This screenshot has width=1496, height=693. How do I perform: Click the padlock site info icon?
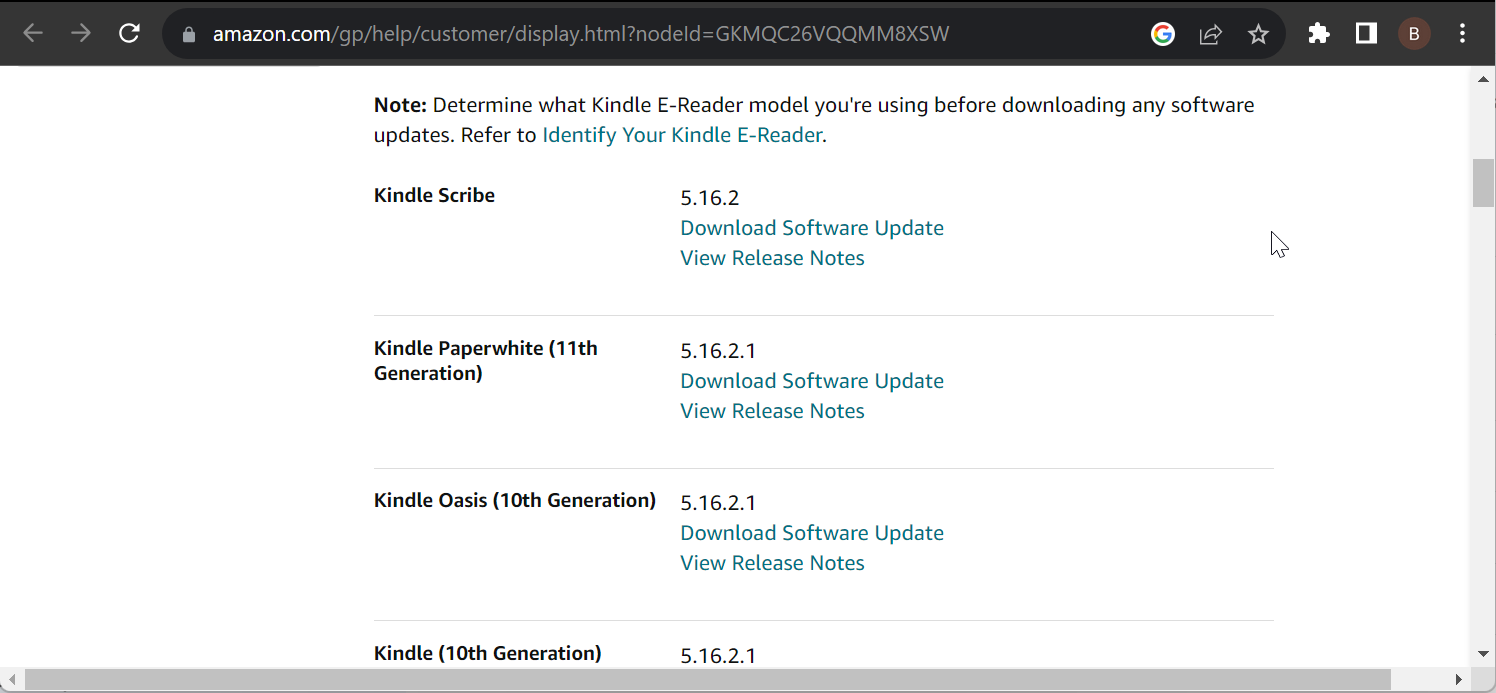tap(188, 35)
